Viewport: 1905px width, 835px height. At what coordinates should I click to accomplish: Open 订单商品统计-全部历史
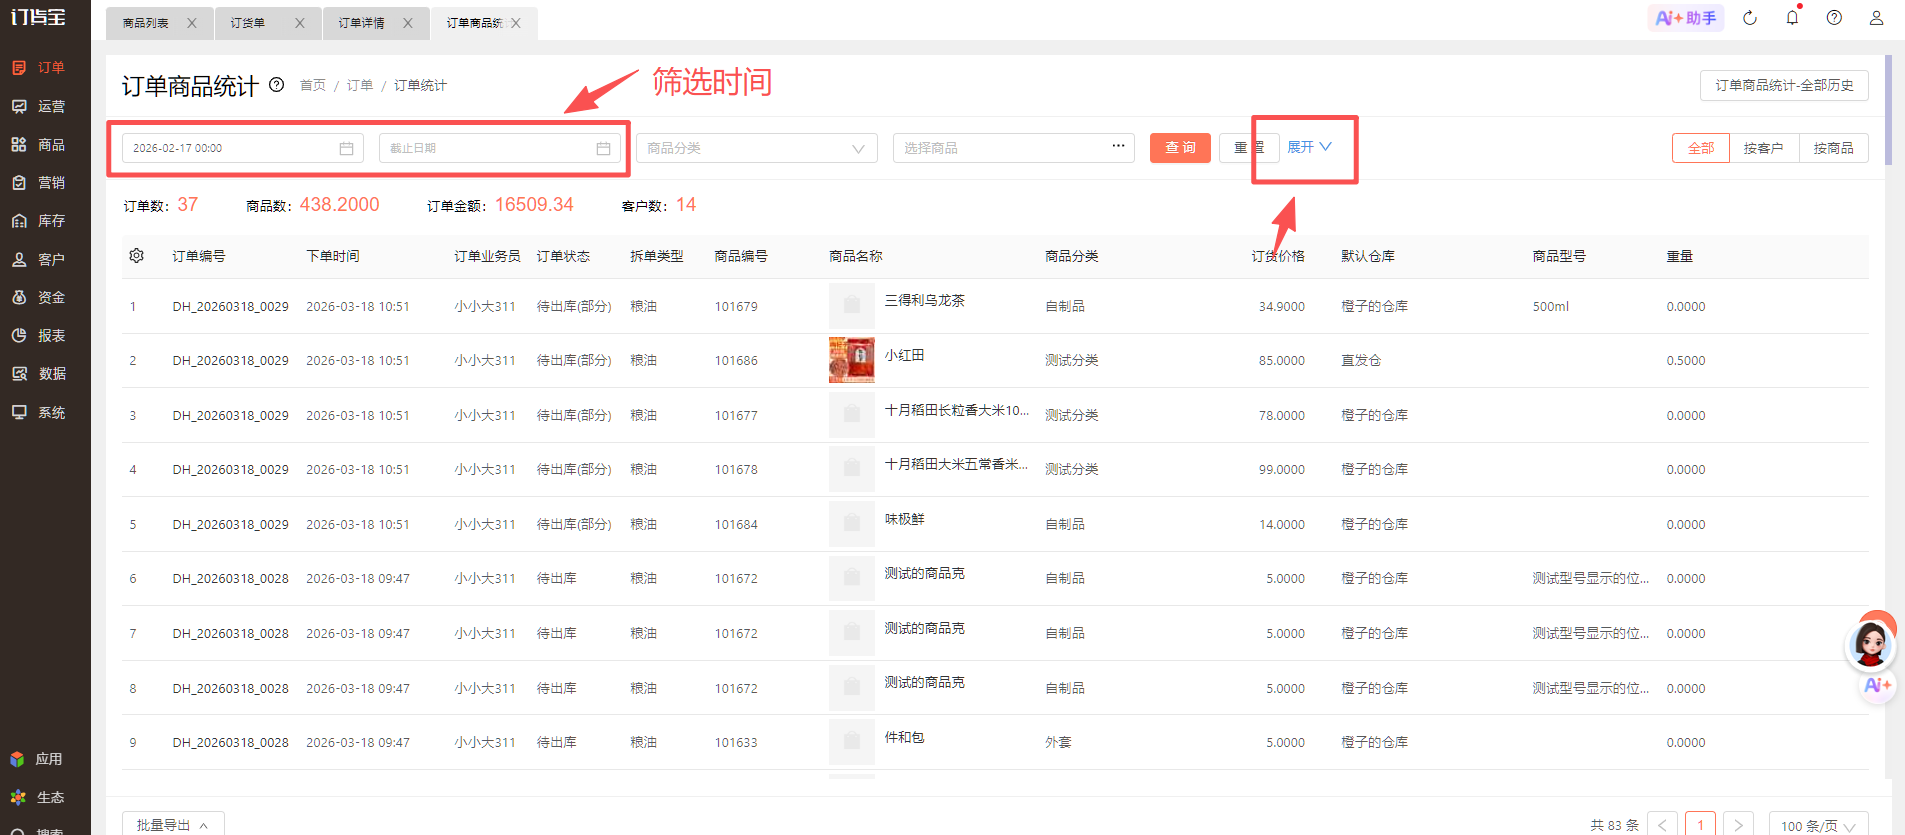coord(1784,85)
